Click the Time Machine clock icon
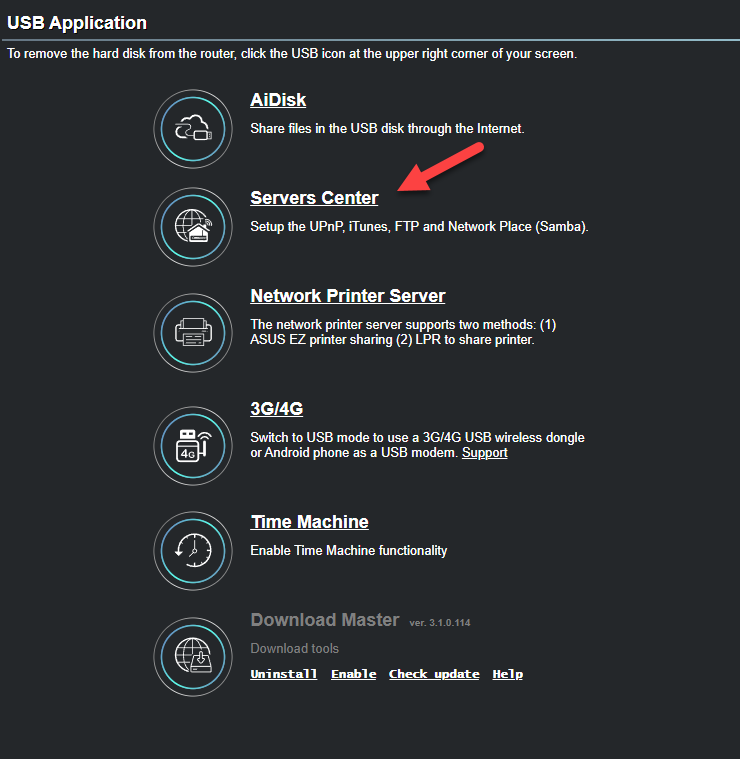This screenshot has width=740, height=759. click(x=193, y=549)
